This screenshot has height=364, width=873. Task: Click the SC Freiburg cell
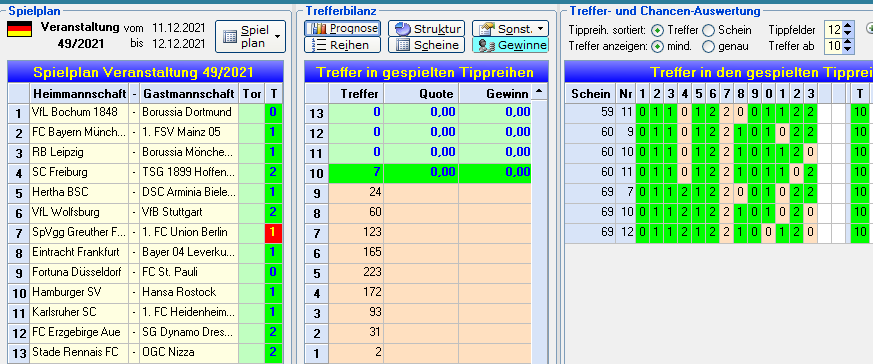pyautogui.click(x=80, y=173)
